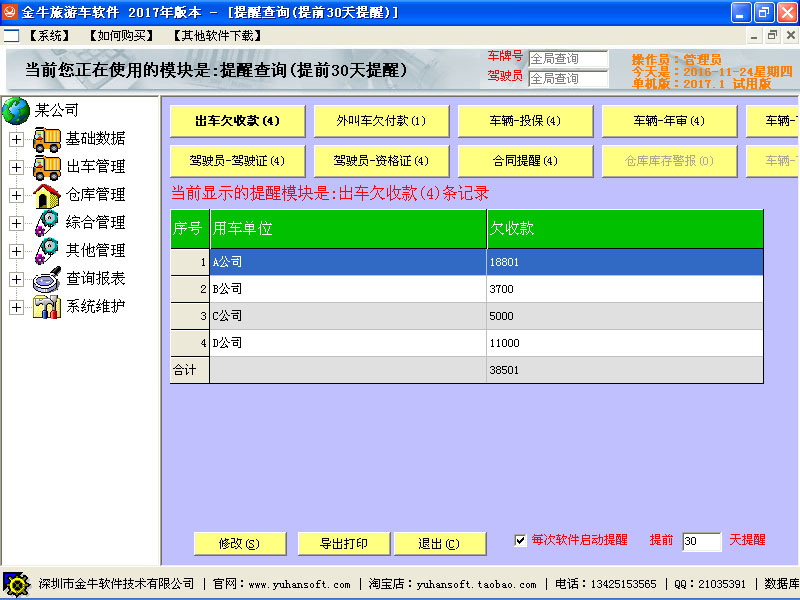Click the 车牌号 search input field
Screen dimensions: 800x600
tap(567, 59)
